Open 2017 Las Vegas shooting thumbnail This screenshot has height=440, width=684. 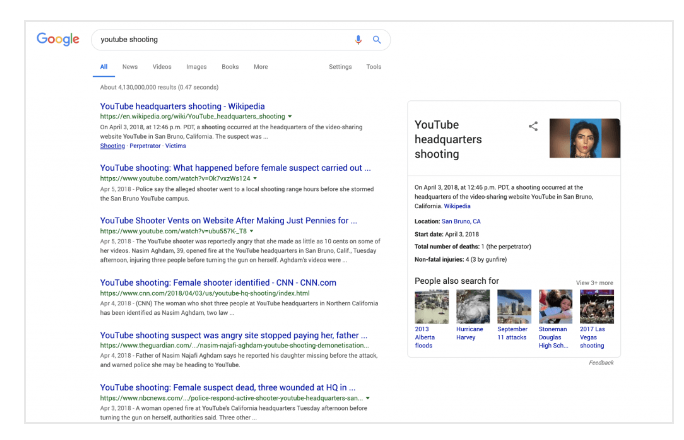597,307
